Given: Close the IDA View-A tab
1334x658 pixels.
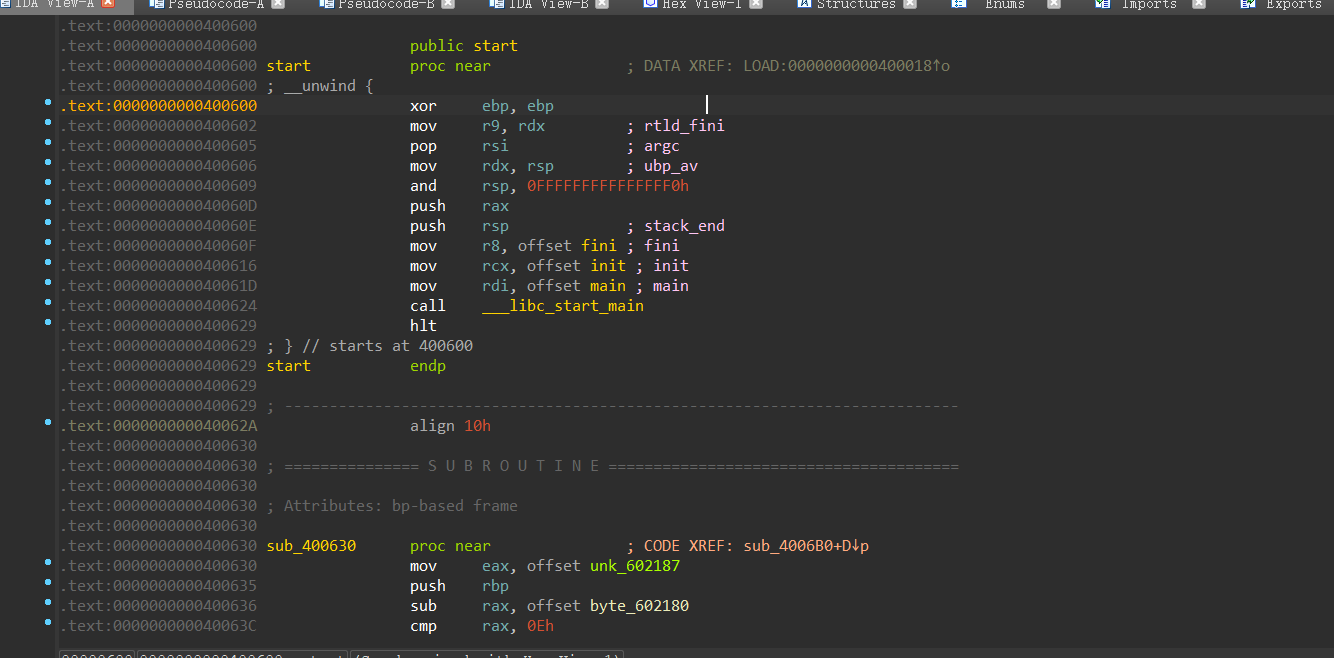Looking at the screenshot, I should (x=108, y=4).
